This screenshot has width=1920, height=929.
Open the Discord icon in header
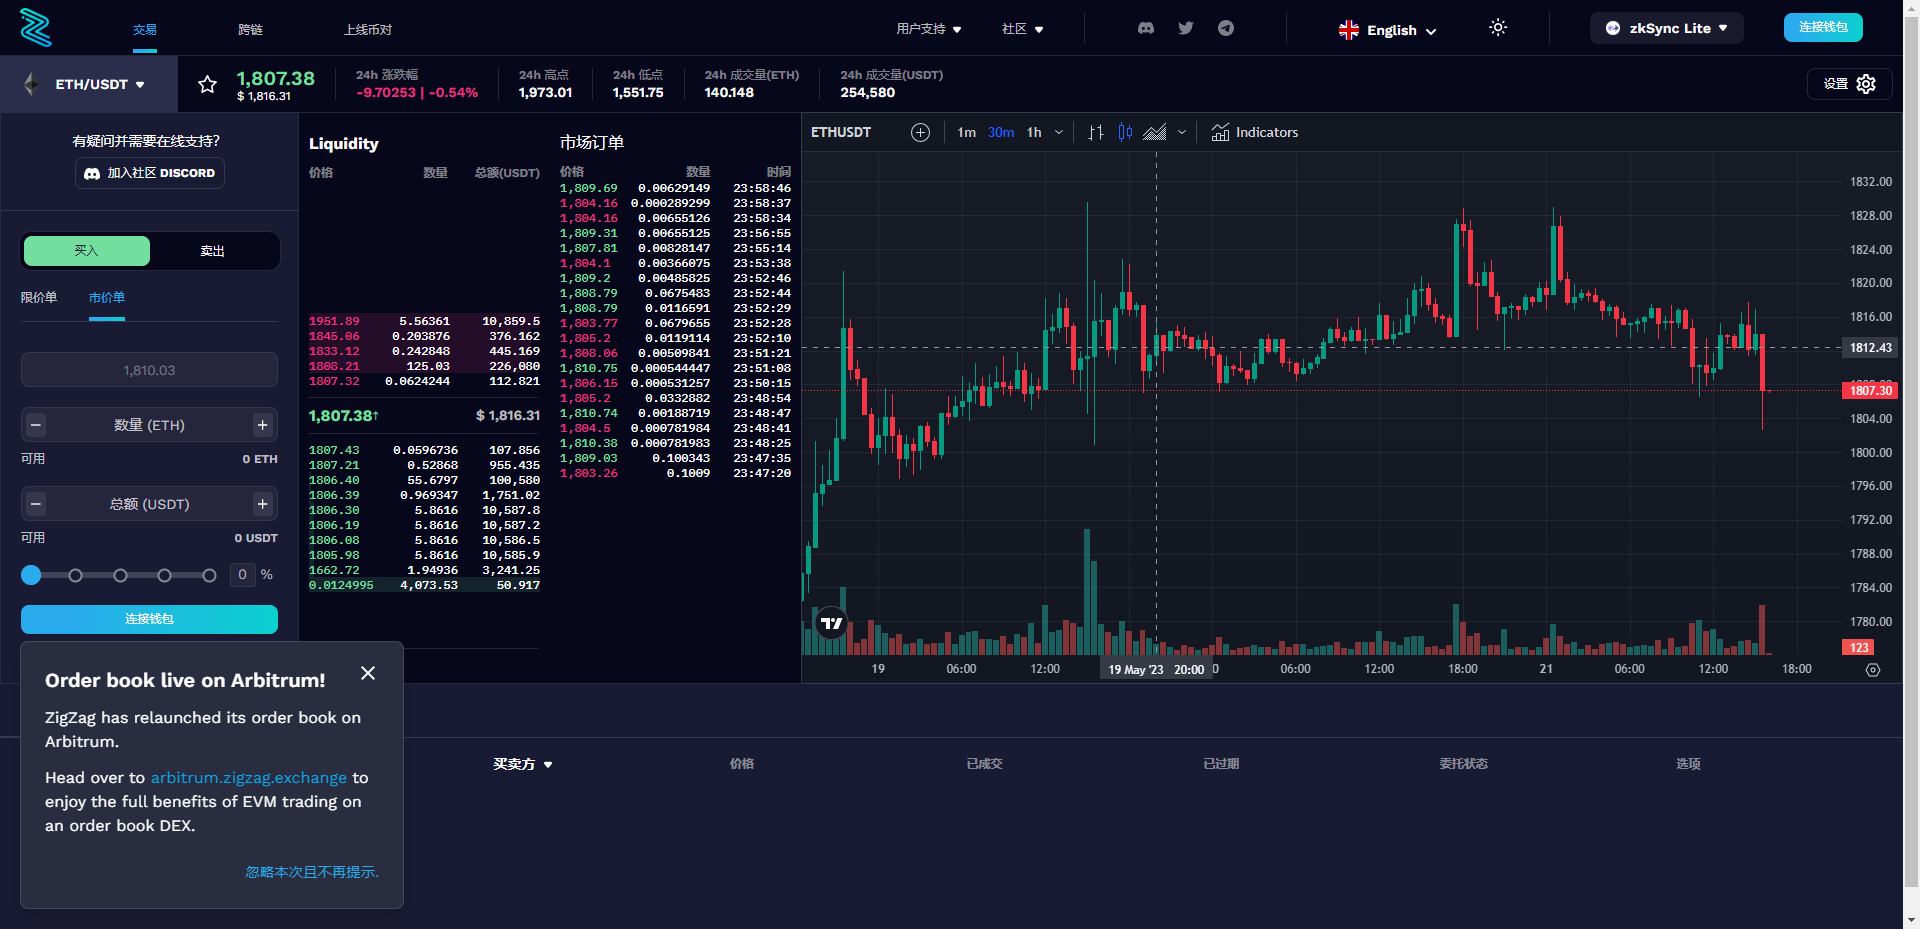click(x=1146, y=28)
